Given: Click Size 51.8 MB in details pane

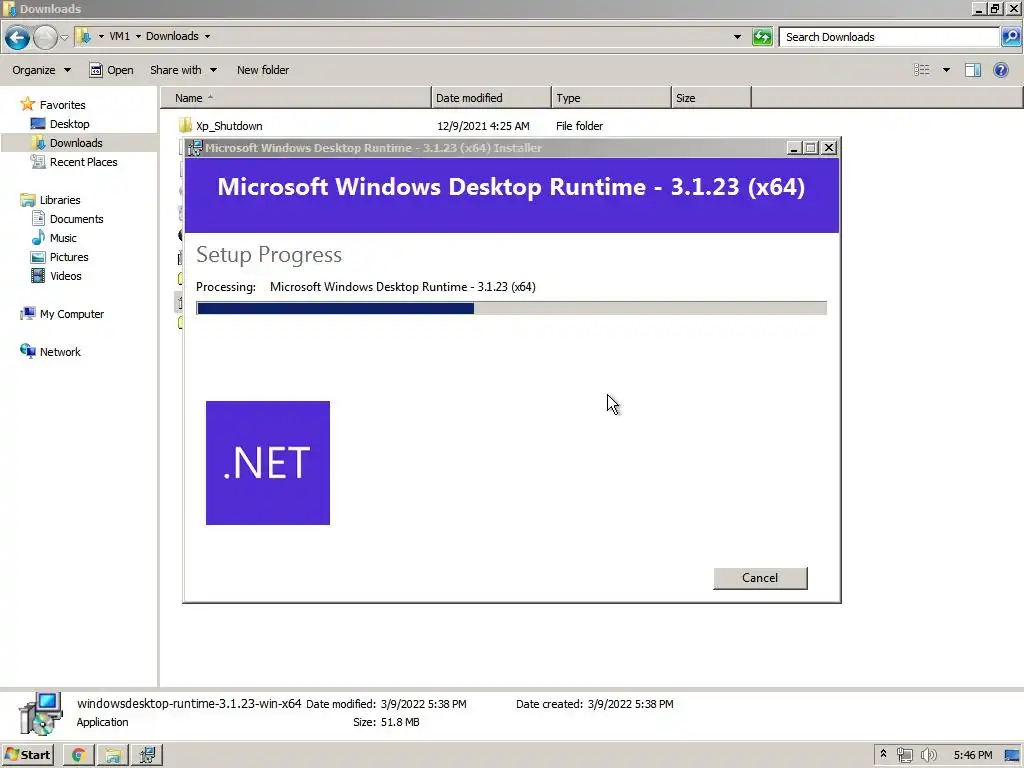Looking at the screenshot, I should click(x=386, y=722).
